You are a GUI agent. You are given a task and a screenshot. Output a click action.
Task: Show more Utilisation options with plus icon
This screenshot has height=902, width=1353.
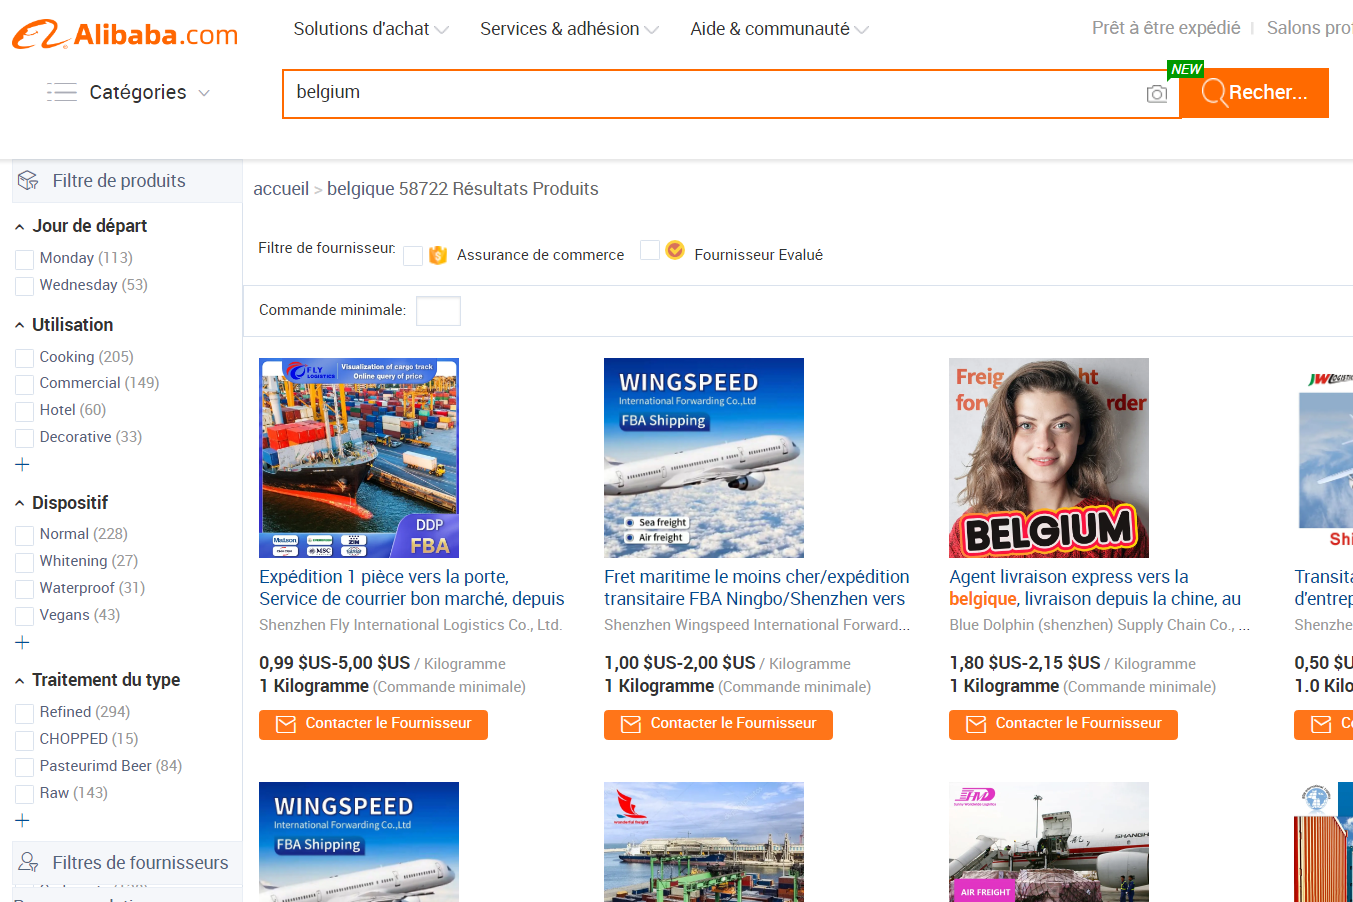tap(22, 464)
